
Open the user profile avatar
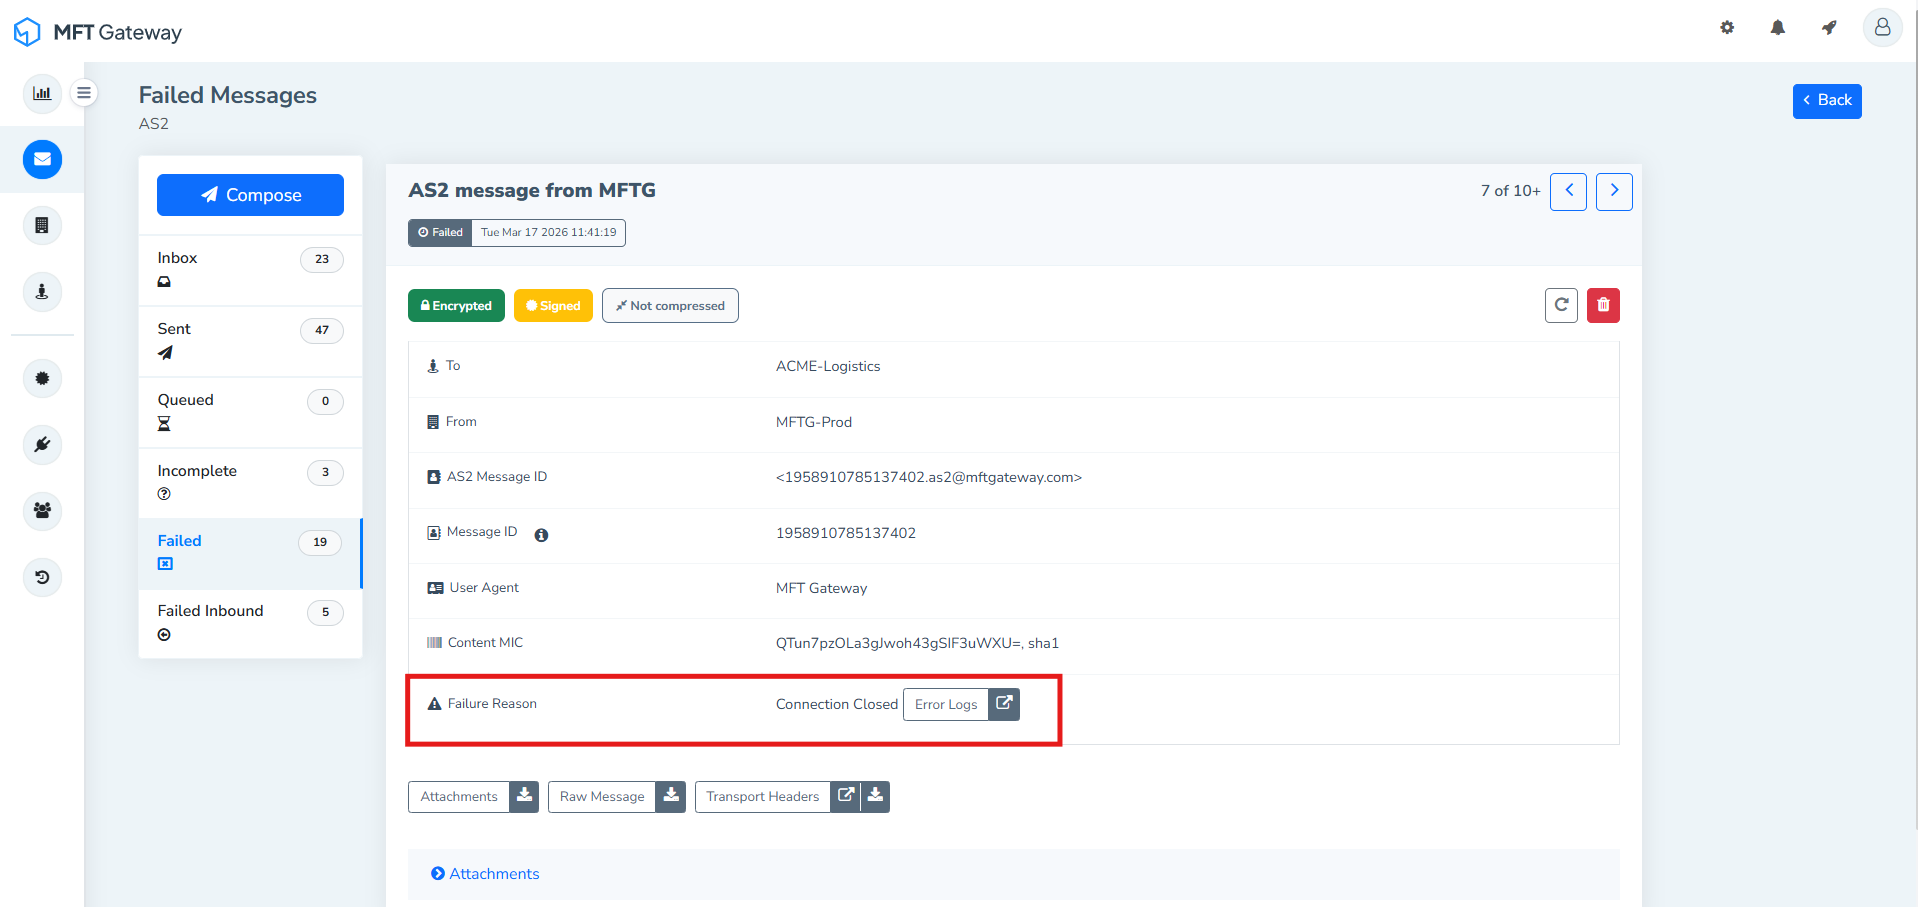(x=1881, y=28)
